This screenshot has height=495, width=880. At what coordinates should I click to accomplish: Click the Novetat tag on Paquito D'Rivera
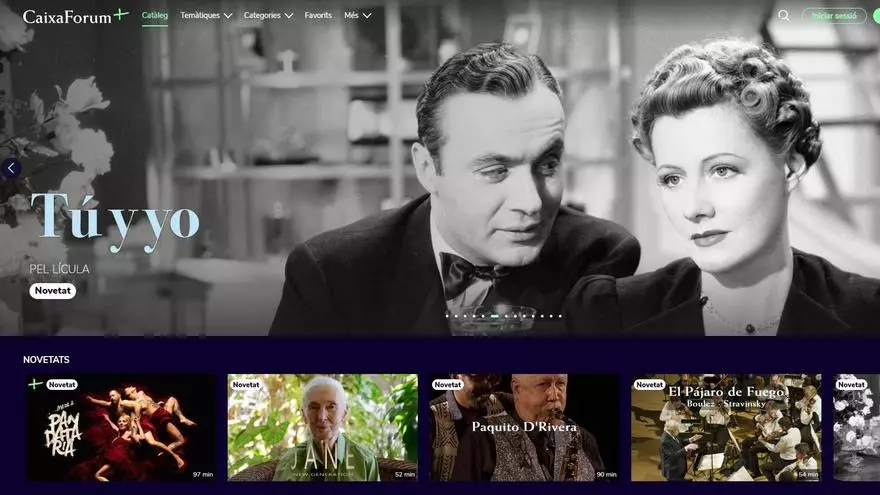(448, 384)
